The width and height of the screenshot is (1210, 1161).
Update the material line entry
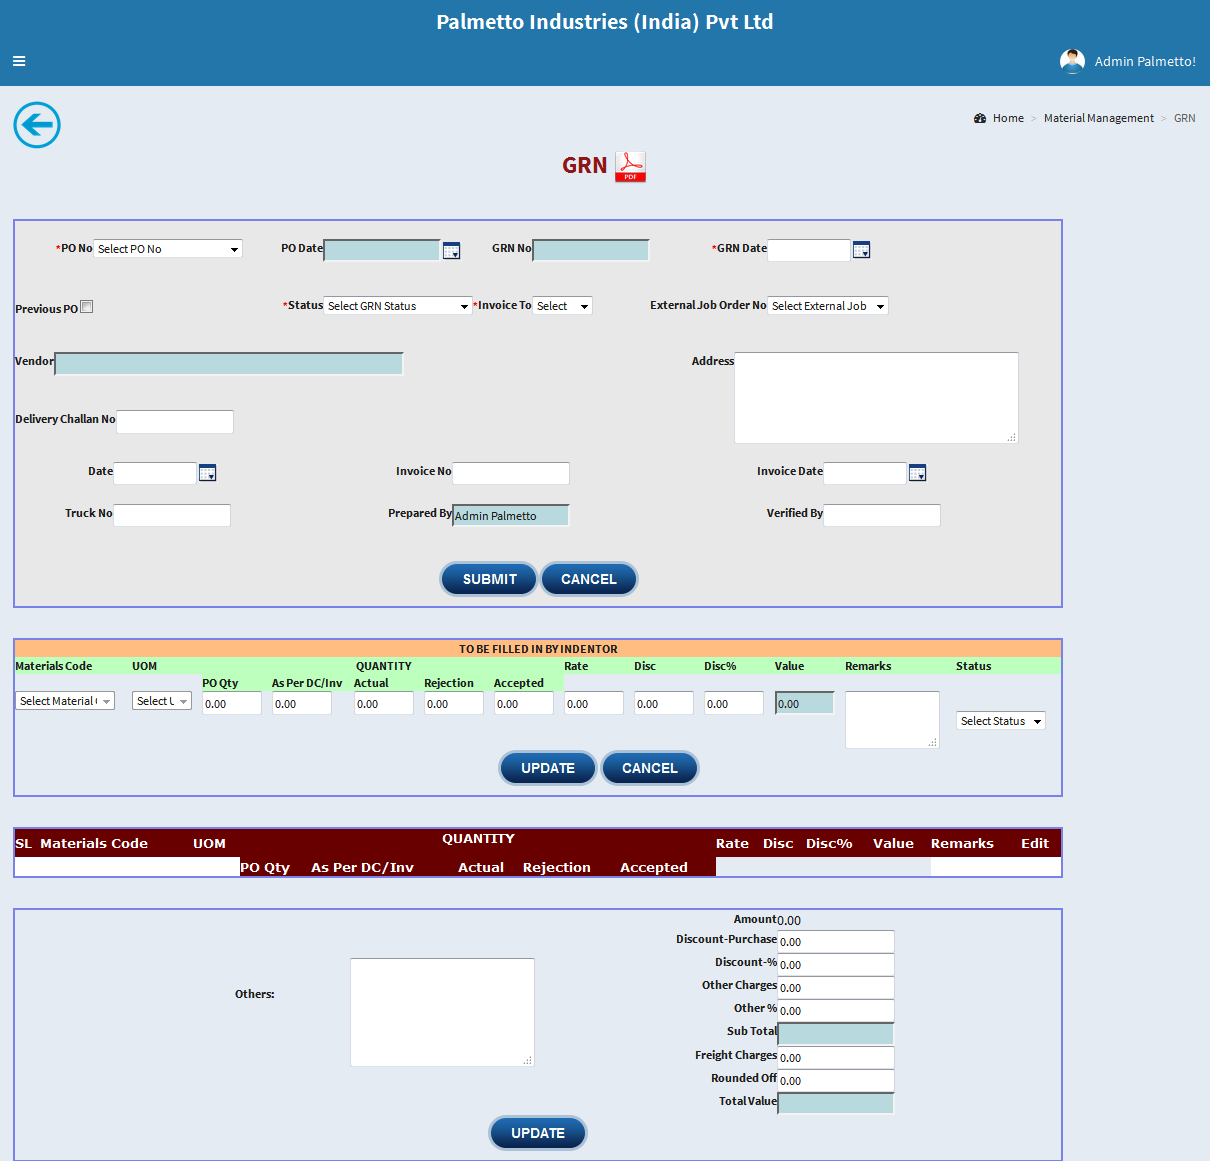tap(548, 768)
